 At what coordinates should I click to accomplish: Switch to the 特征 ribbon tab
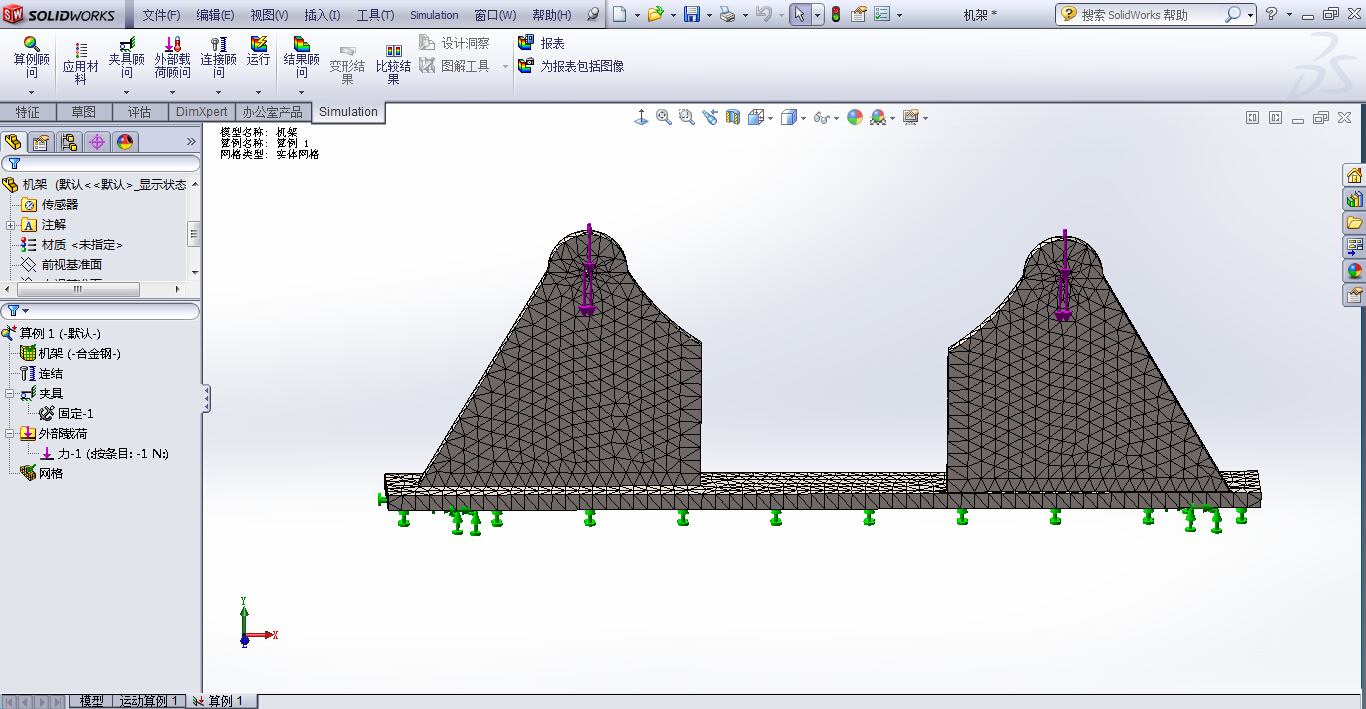coord(28,112)
